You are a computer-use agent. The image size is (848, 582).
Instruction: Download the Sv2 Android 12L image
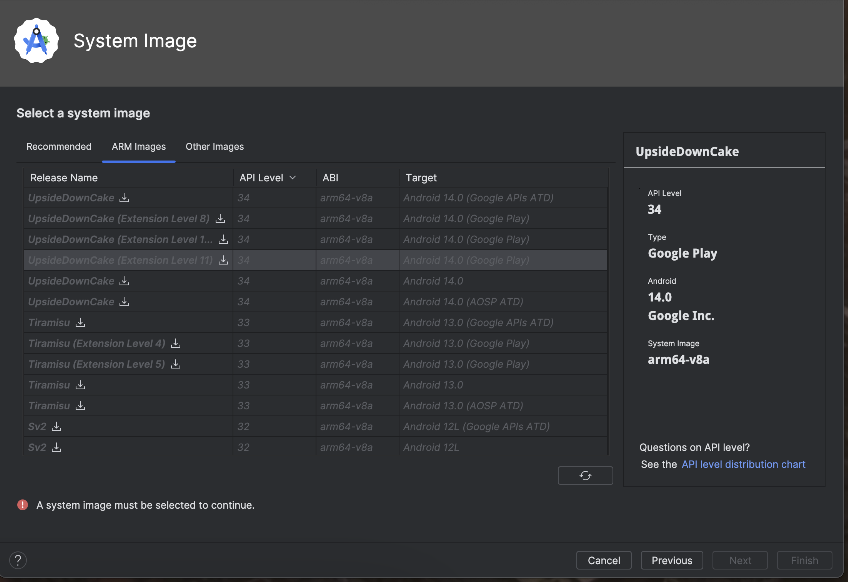(x=57, y=448)
